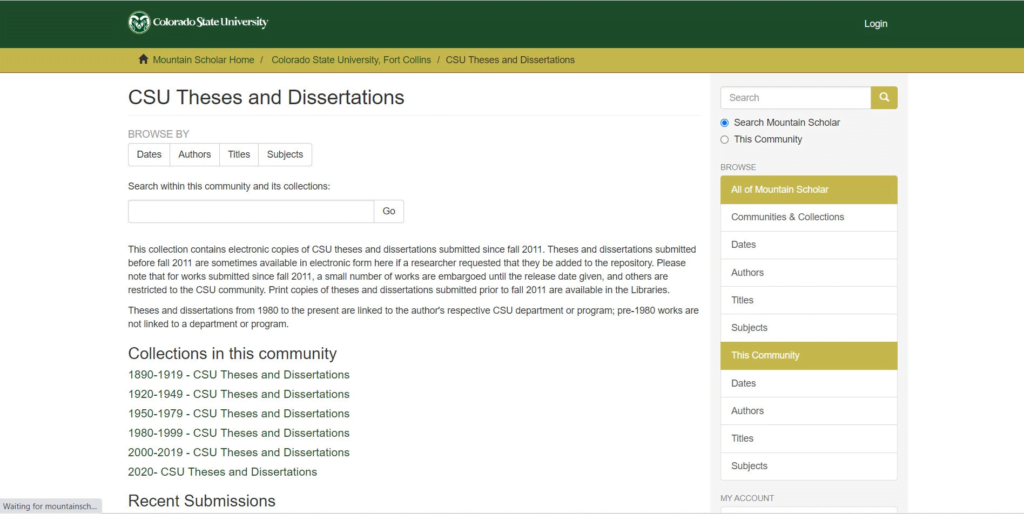Click the Colorado State University wordmark text
The image size is (1024, 514).
tap(210, 22)
